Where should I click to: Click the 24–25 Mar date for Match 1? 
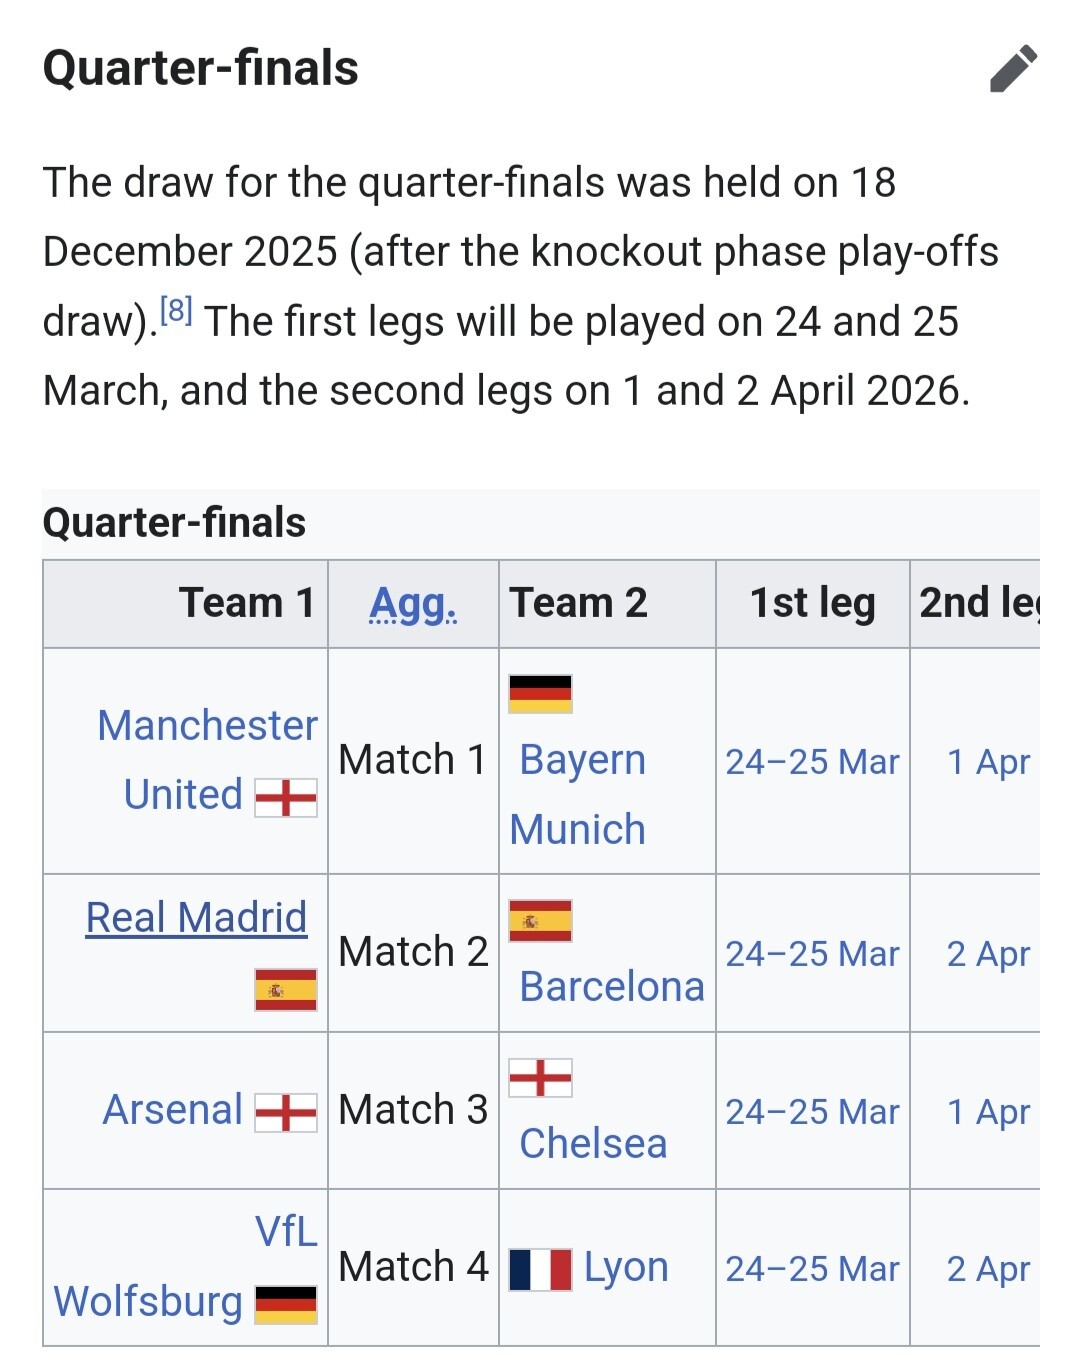(x=812, y=762)
